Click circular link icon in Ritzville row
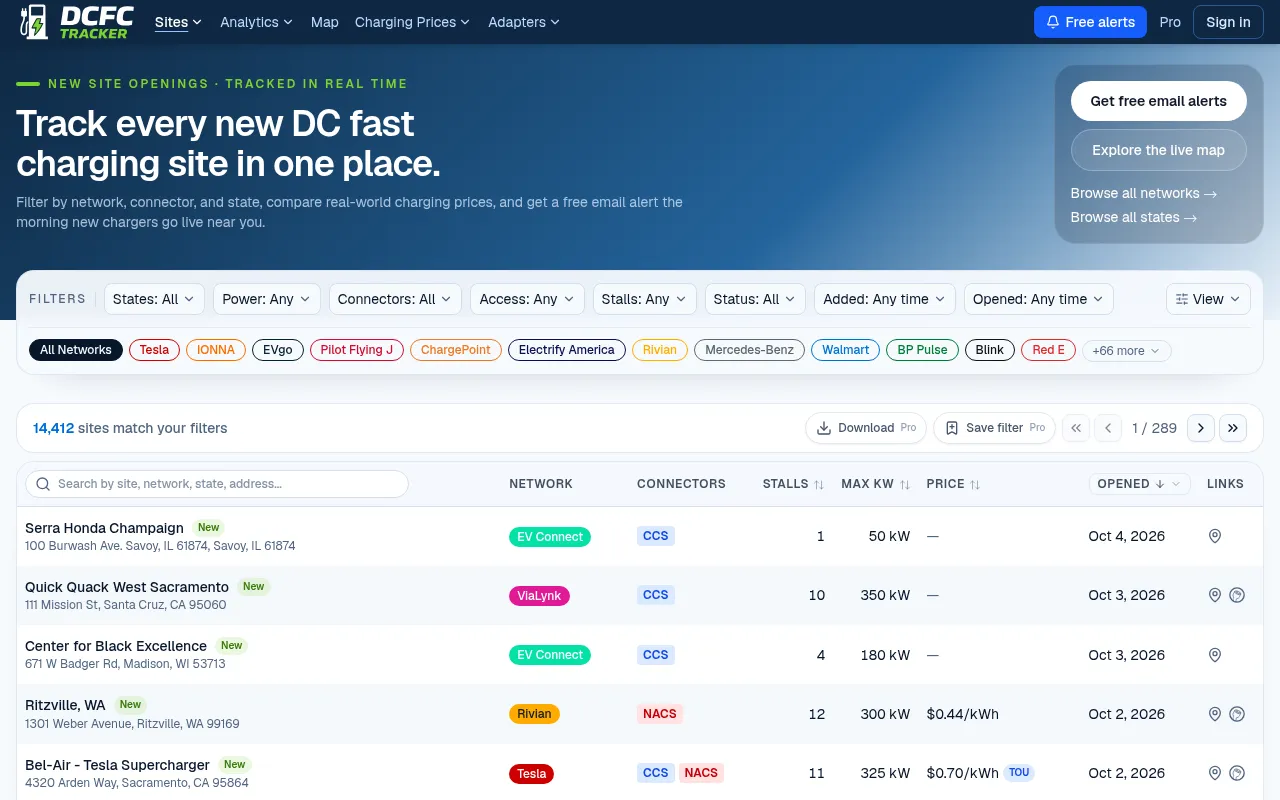This screenshot has width=1280, height=800. click(x=1237, y=714)
